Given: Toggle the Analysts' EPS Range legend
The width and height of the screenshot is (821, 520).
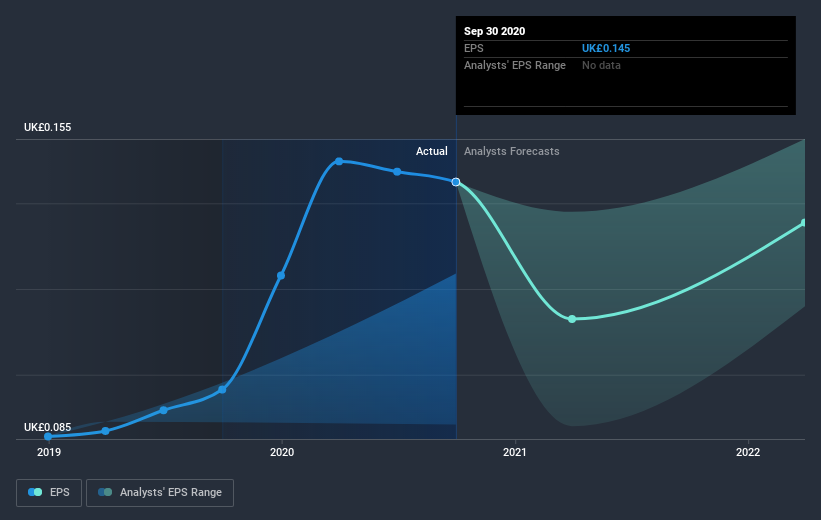Looking at the screenshot, I should click(x=160, y=492).
